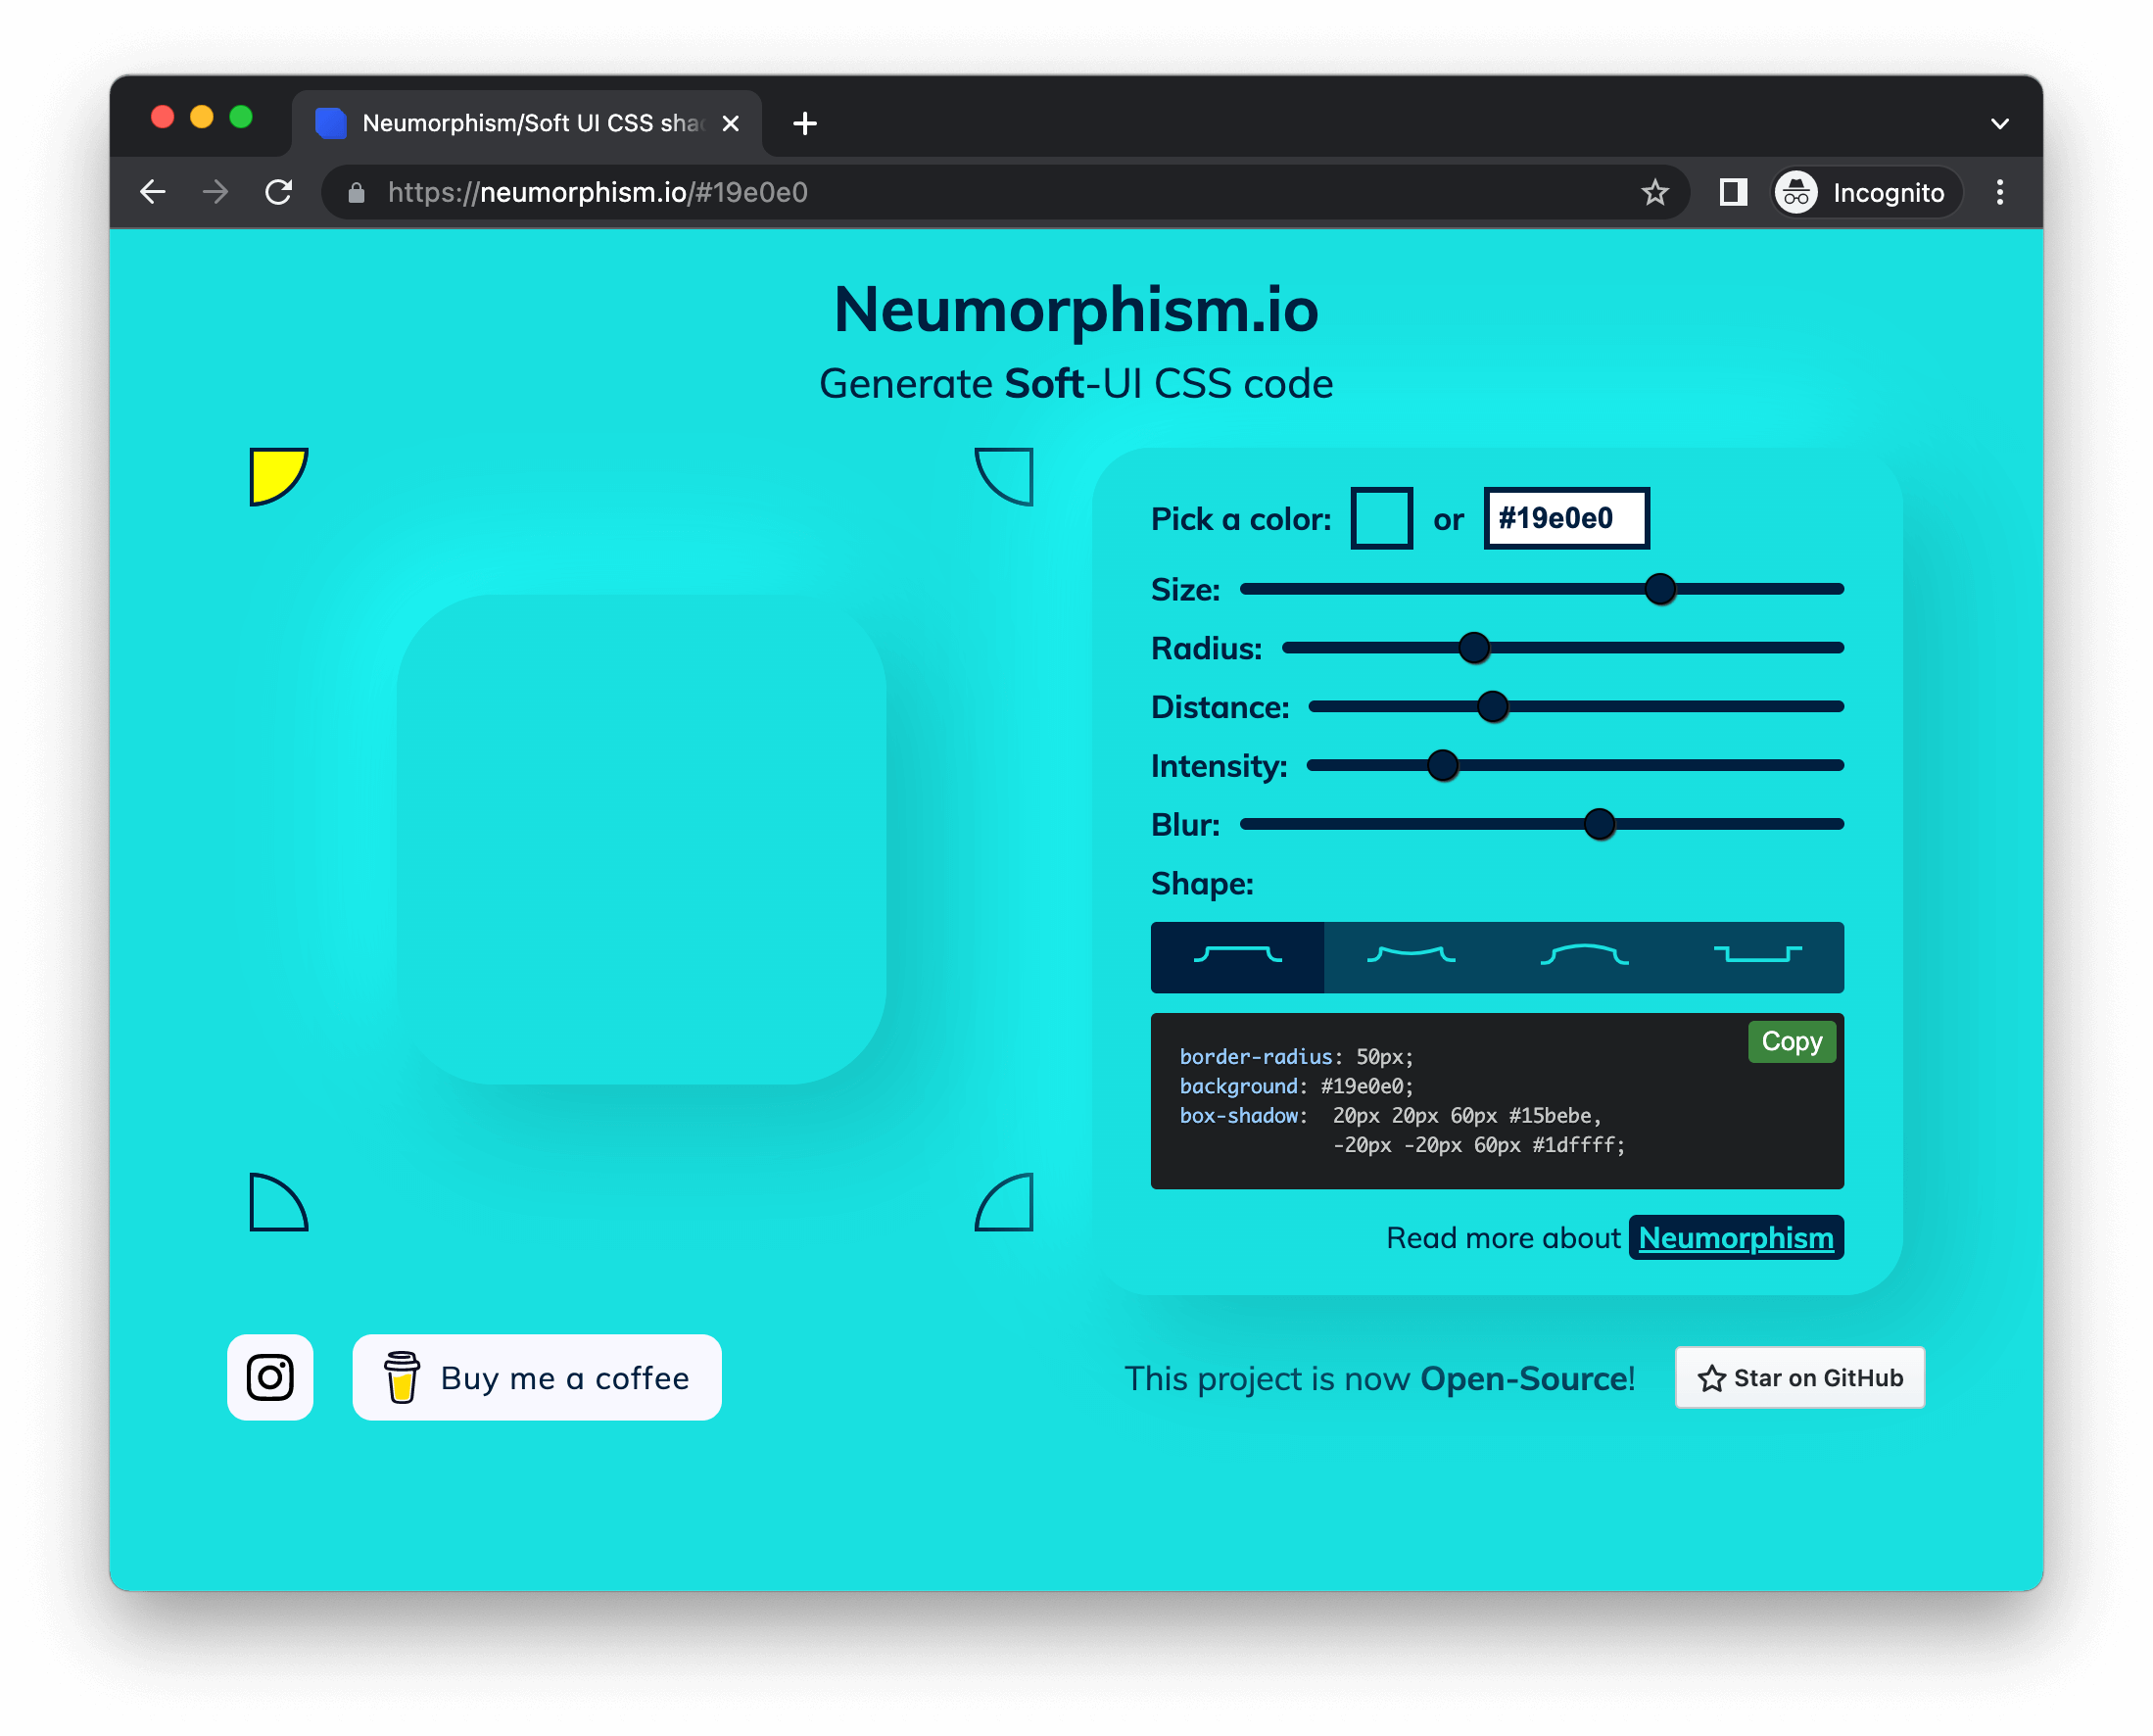Choose the concave shape option
This screenshot has width=2153, height=1736.
pos(1410,957)
